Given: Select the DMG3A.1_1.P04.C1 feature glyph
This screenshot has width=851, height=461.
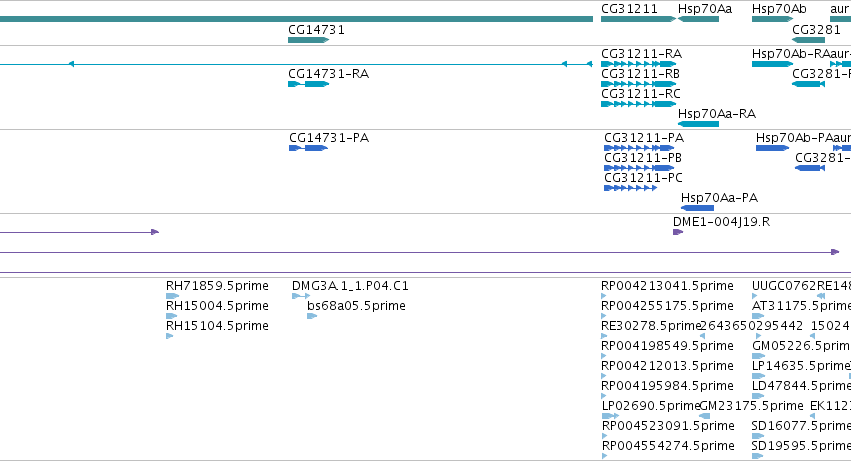Looking at the screenshot, I should [301, 296].
